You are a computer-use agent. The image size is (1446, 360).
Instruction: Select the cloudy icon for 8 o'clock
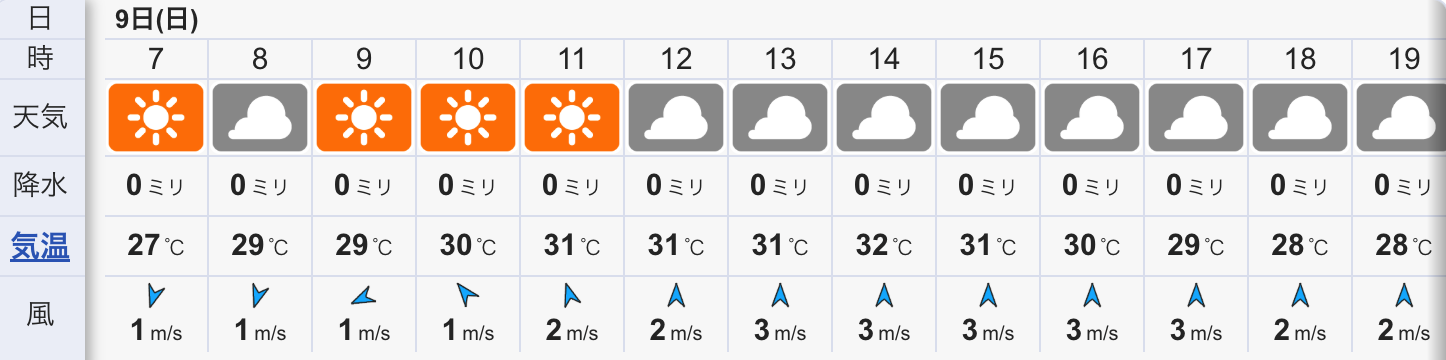click(260, 118)
